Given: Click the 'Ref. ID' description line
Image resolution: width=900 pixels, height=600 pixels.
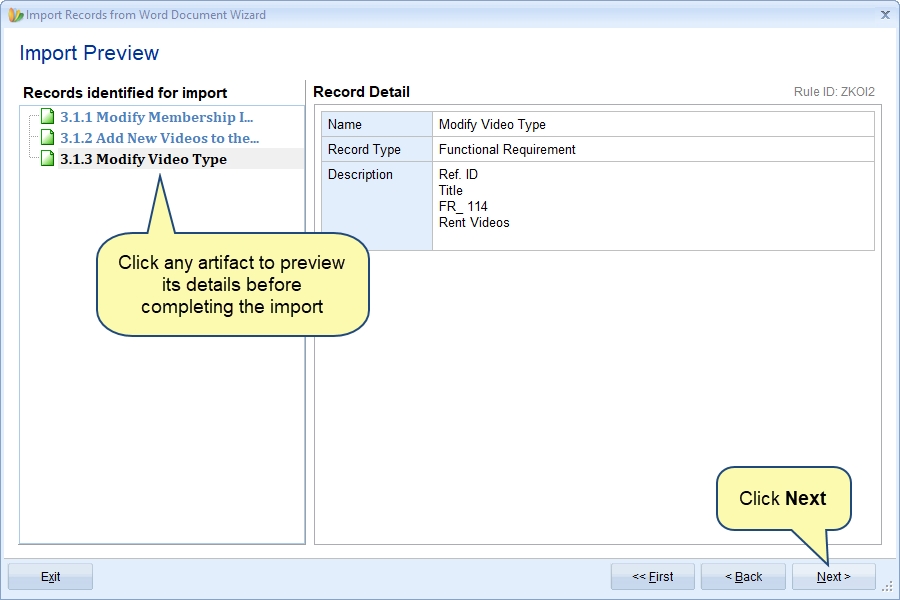Looking at the screenshot, I should pos(458,175).
